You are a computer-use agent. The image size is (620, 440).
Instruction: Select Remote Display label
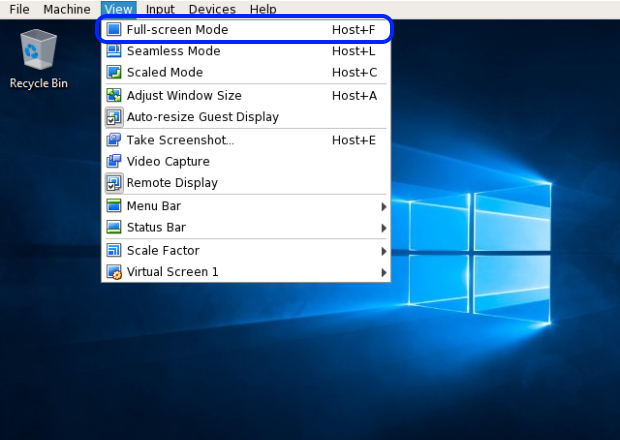point(172,183)
